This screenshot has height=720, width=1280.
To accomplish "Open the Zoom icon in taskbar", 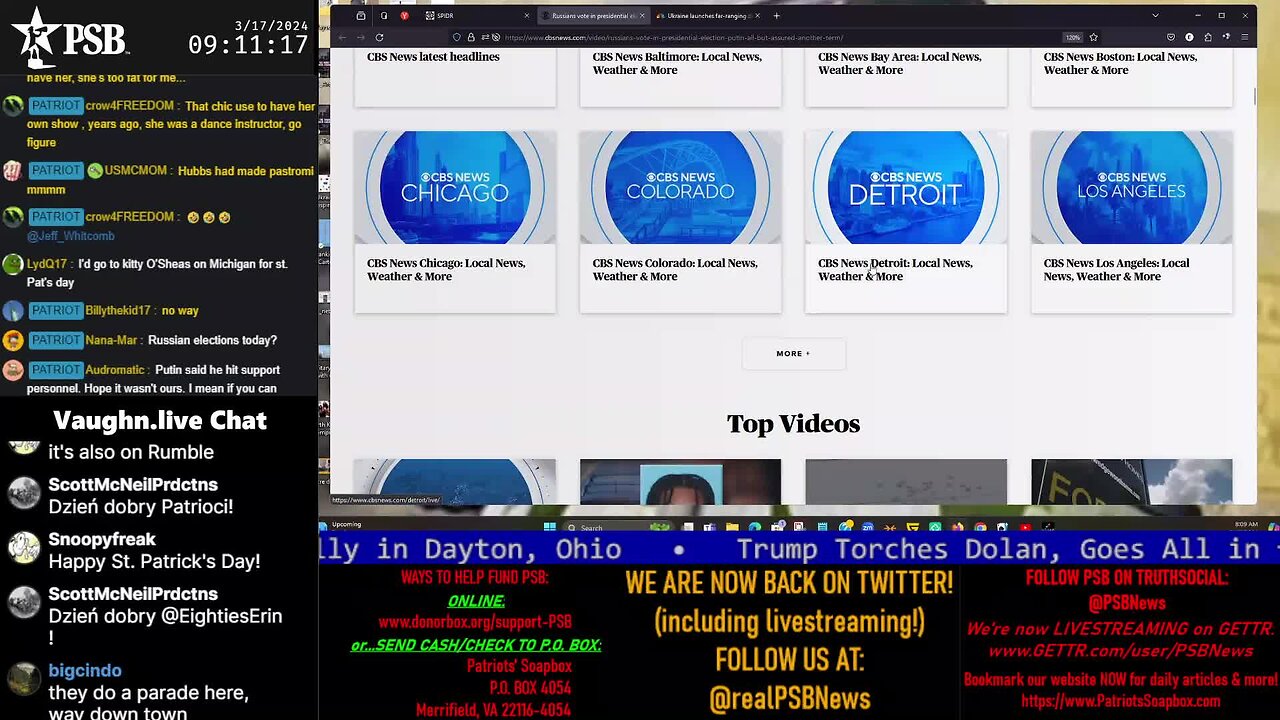I will tap(867, 527).
